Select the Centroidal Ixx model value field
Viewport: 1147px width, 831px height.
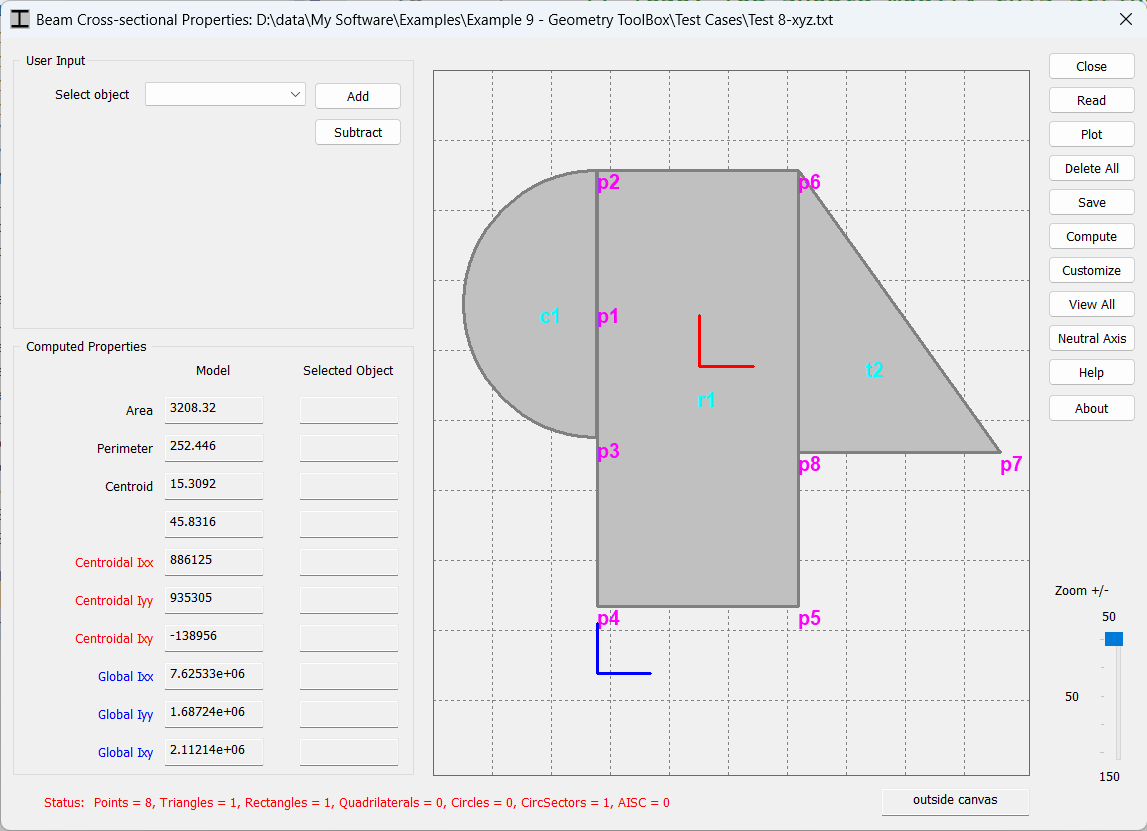[x=213, y=561]
